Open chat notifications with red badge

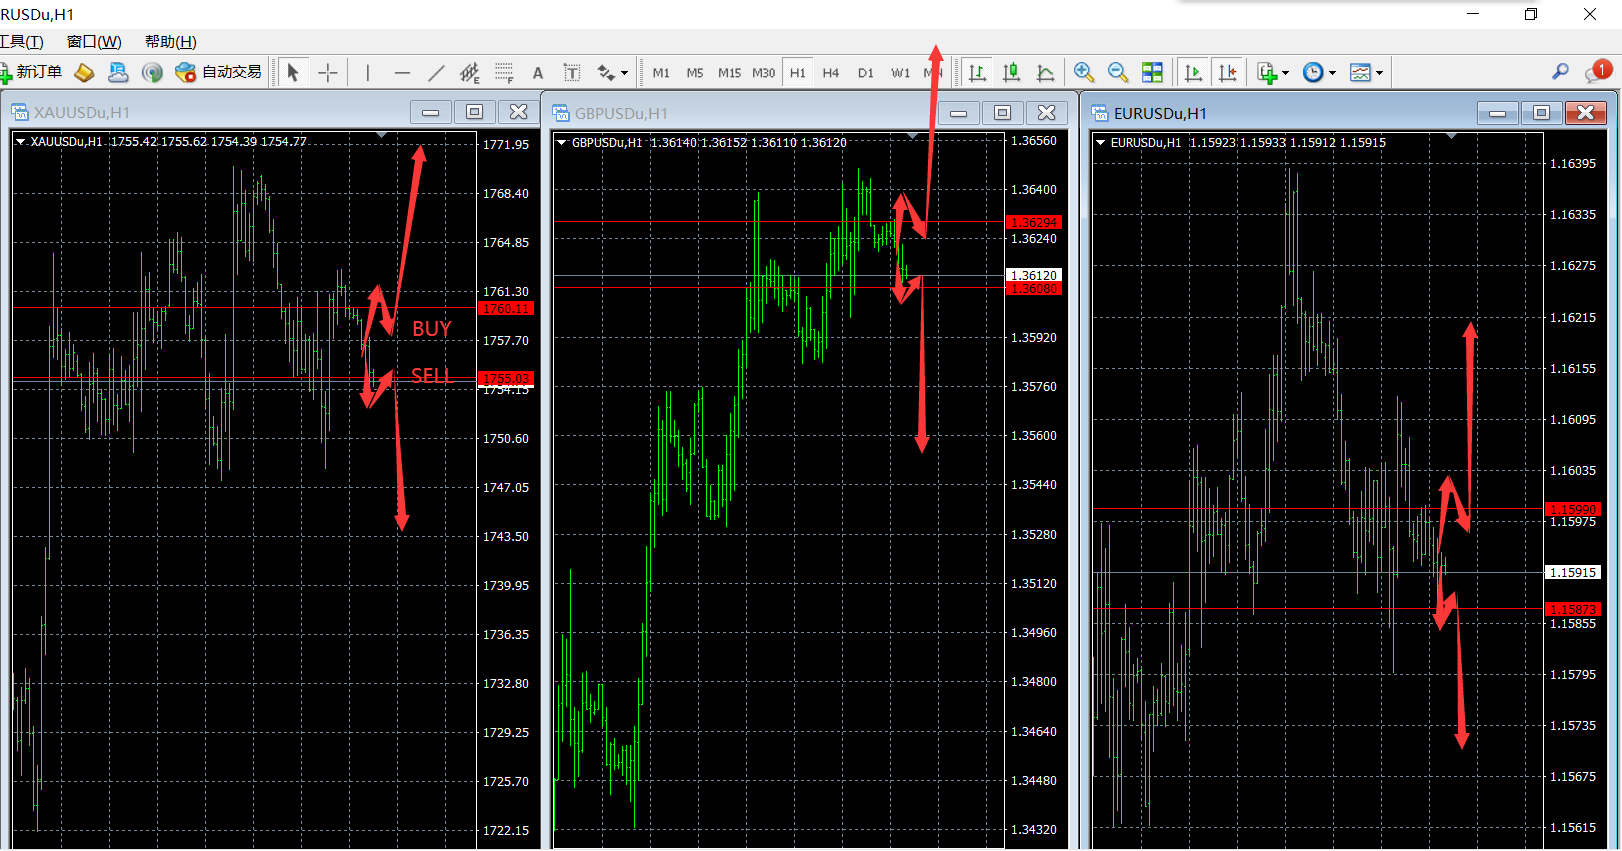pos(1597,72)
